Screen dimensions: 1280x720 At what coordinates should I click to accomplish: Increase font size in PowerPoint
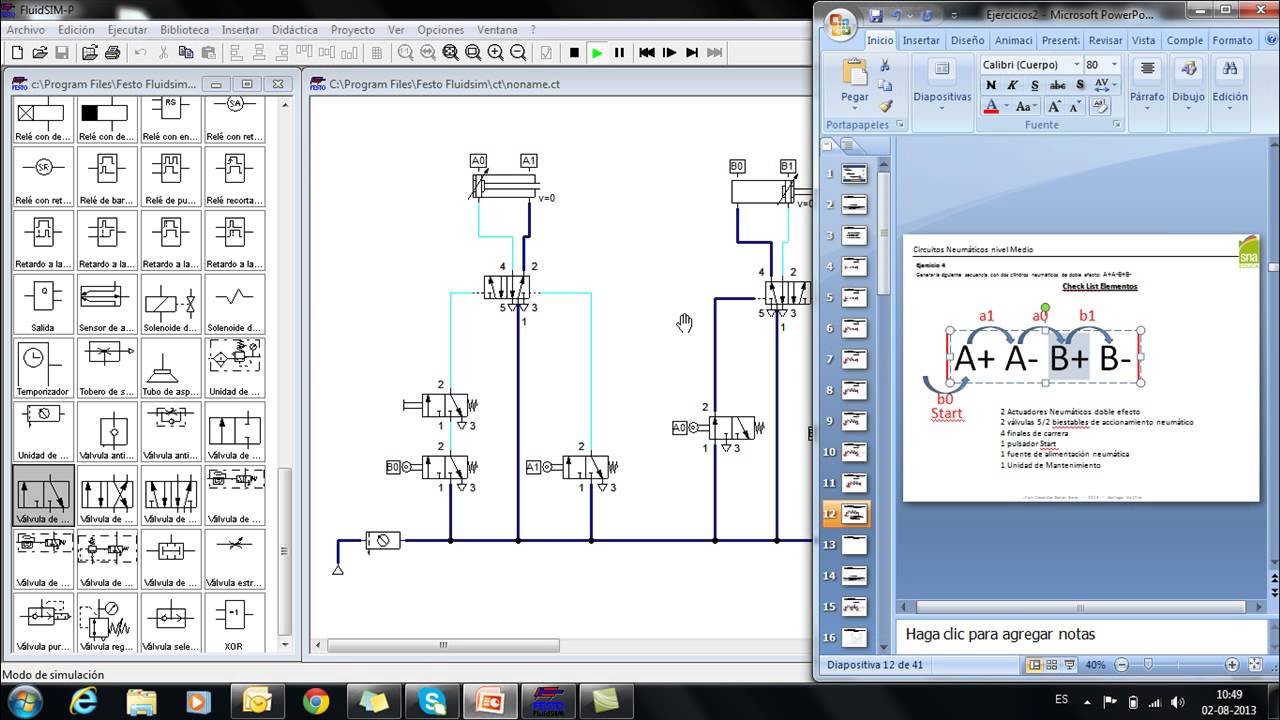(1054, 106)
